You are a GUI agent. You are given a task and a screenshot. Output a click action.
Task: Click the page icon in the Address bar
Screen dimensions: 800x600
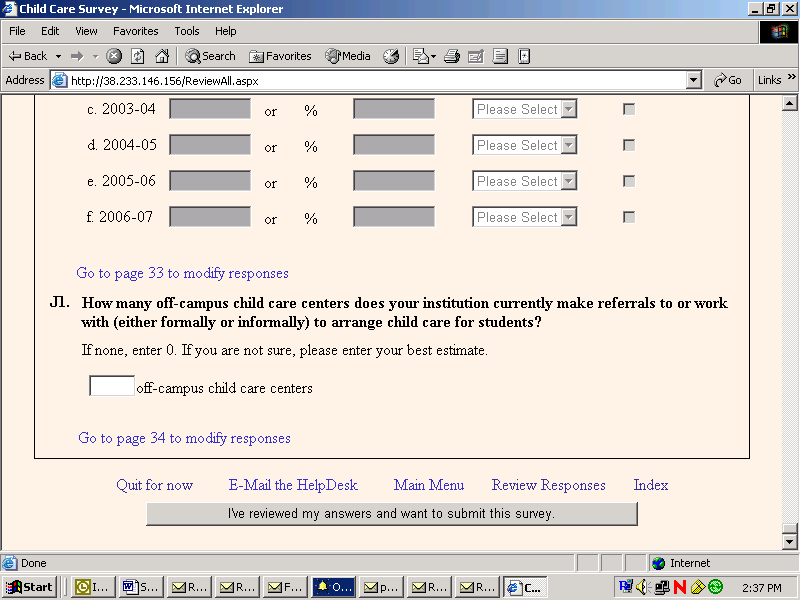coord(60,81)
